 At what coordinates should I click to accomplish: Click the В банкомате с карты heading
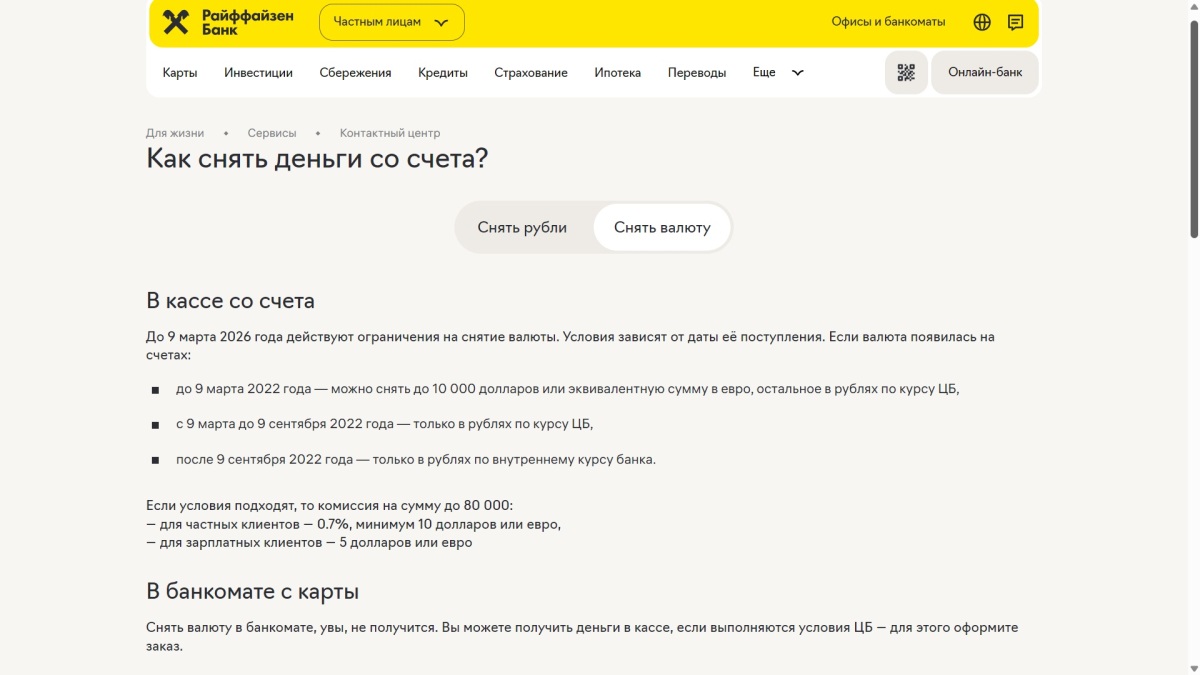tap(253, 591)
